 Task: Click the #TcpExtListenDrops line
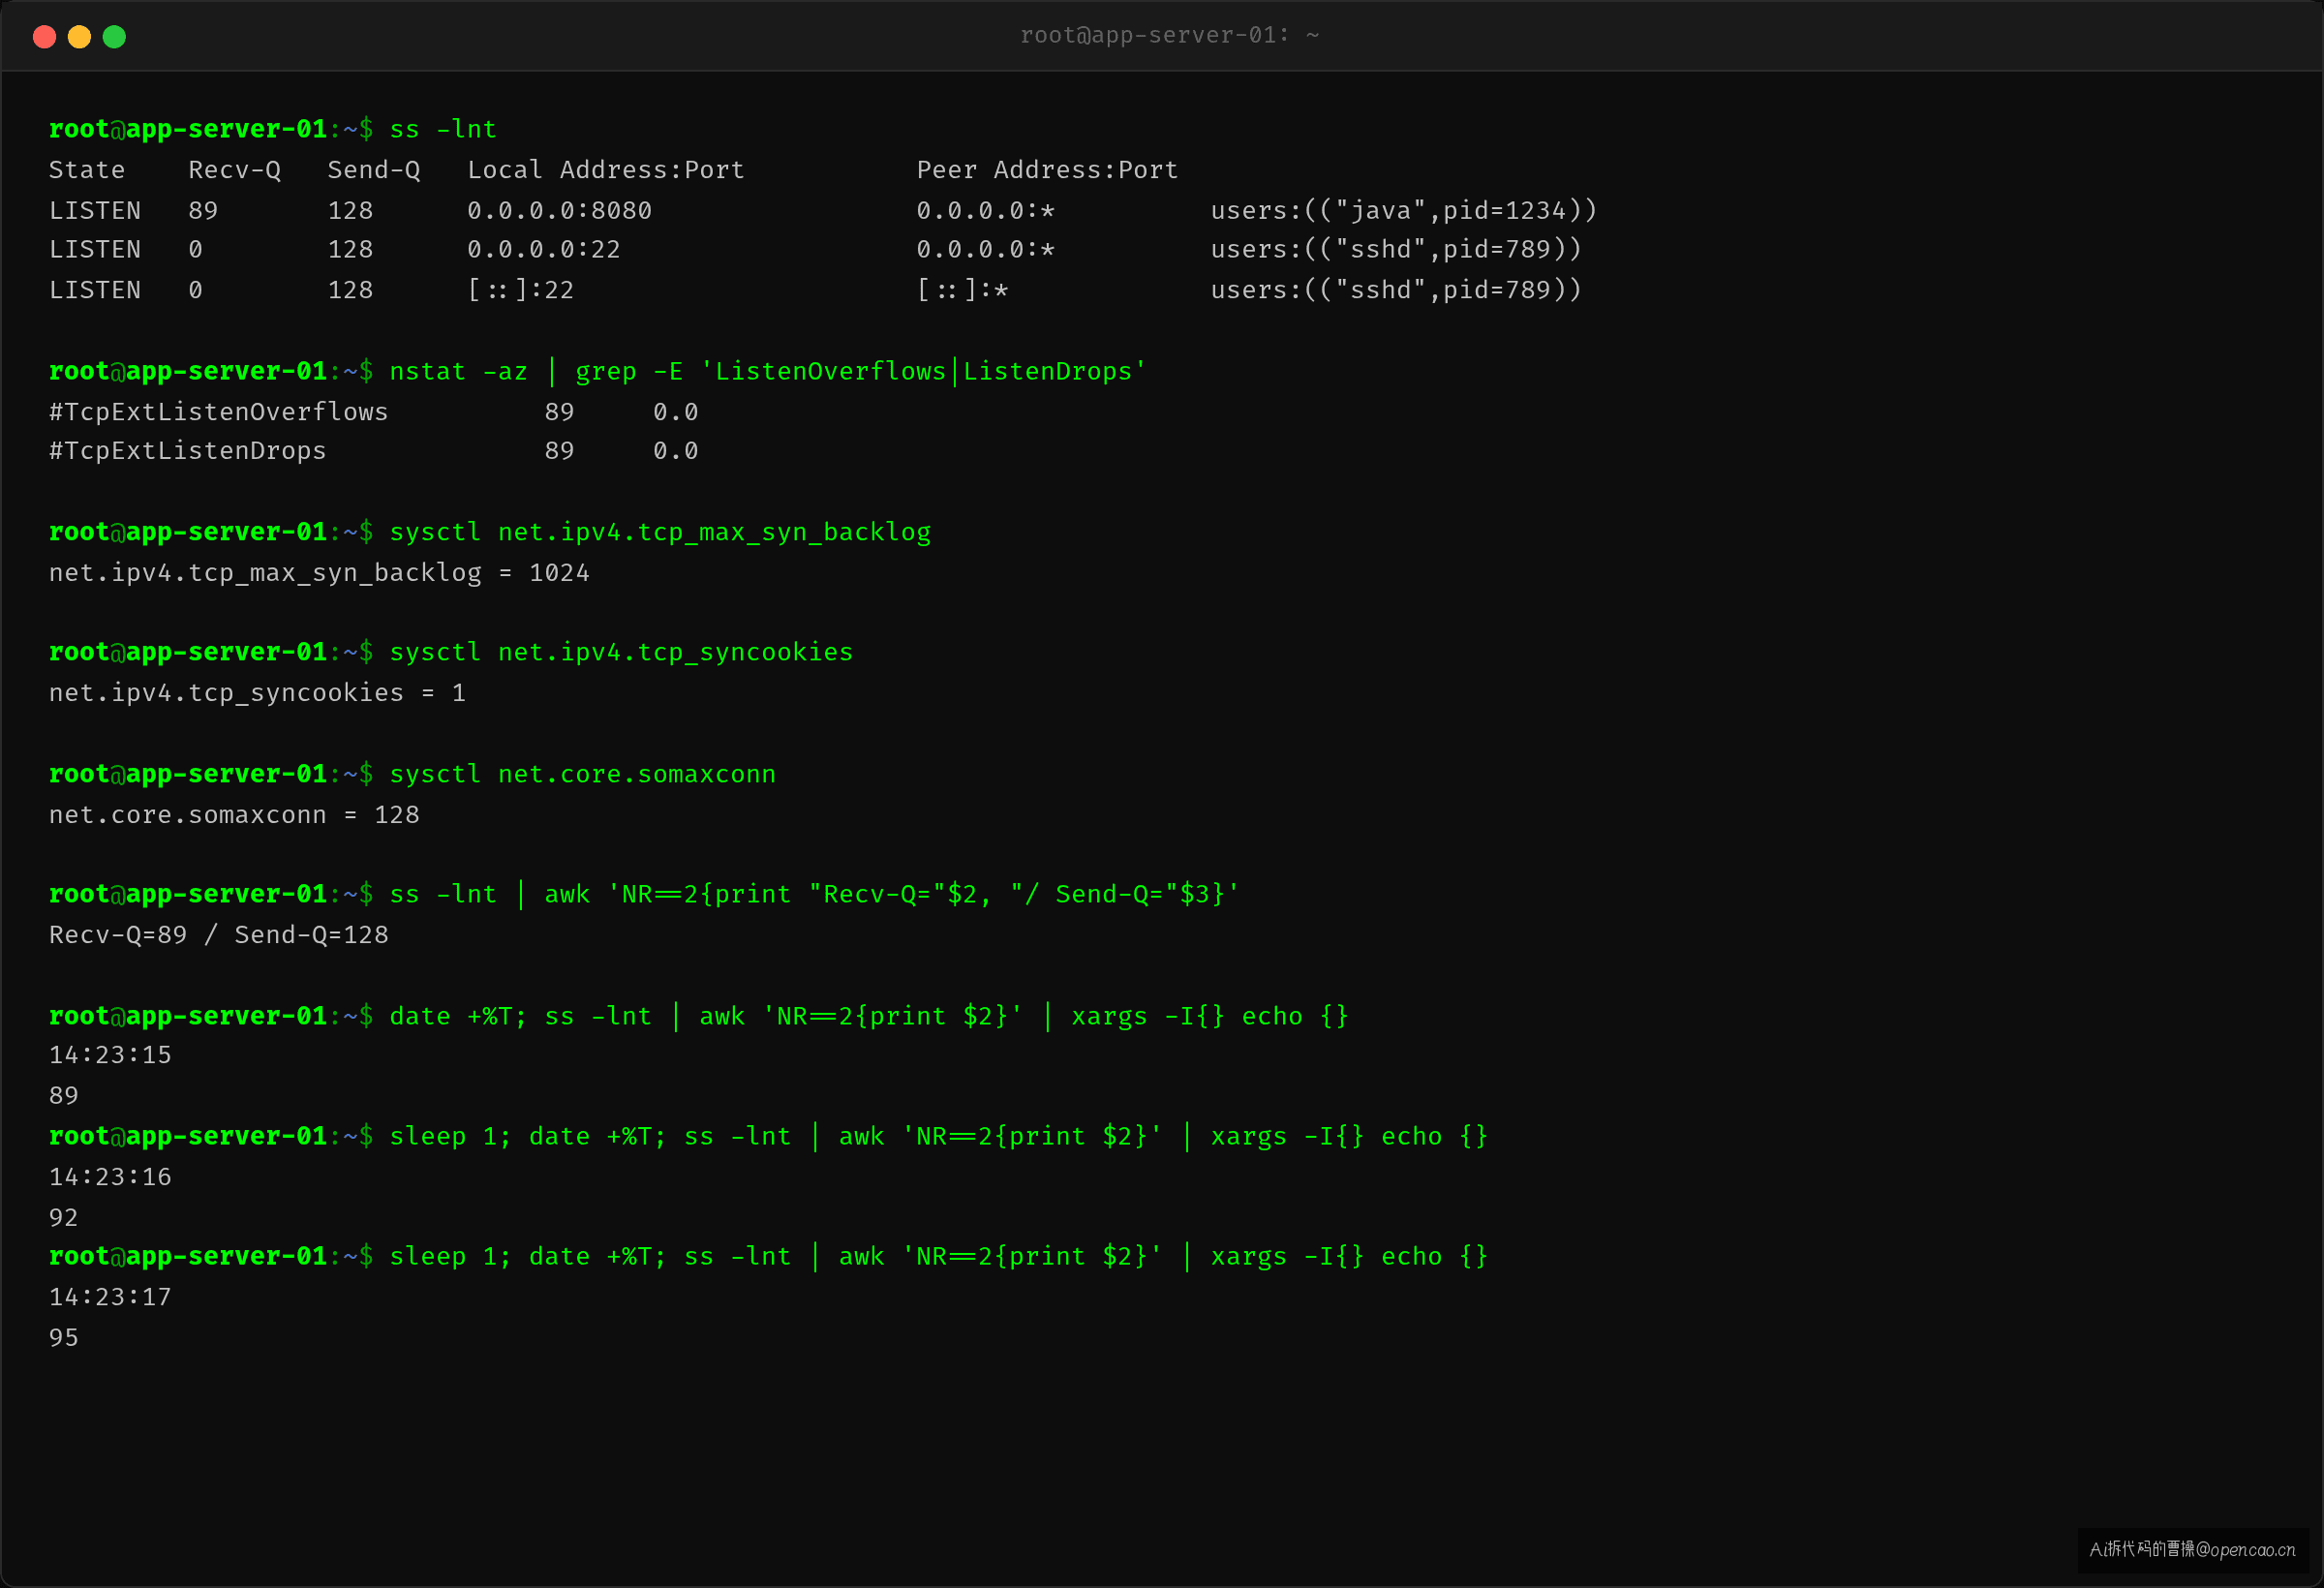click(x=373, y=451)
